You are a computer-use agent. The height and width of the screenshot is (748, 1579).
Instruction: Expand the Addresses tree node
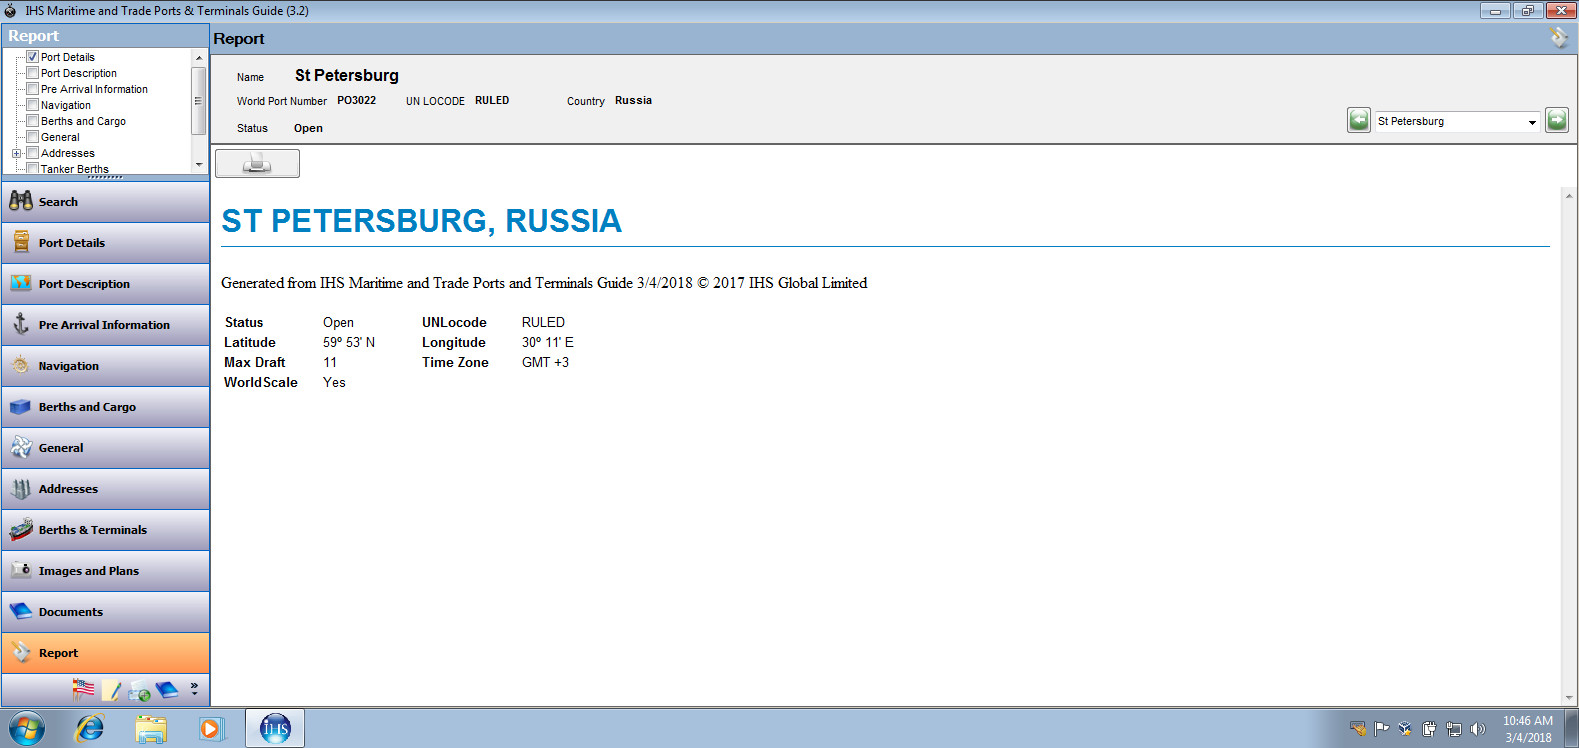click(x=16, y=153)
